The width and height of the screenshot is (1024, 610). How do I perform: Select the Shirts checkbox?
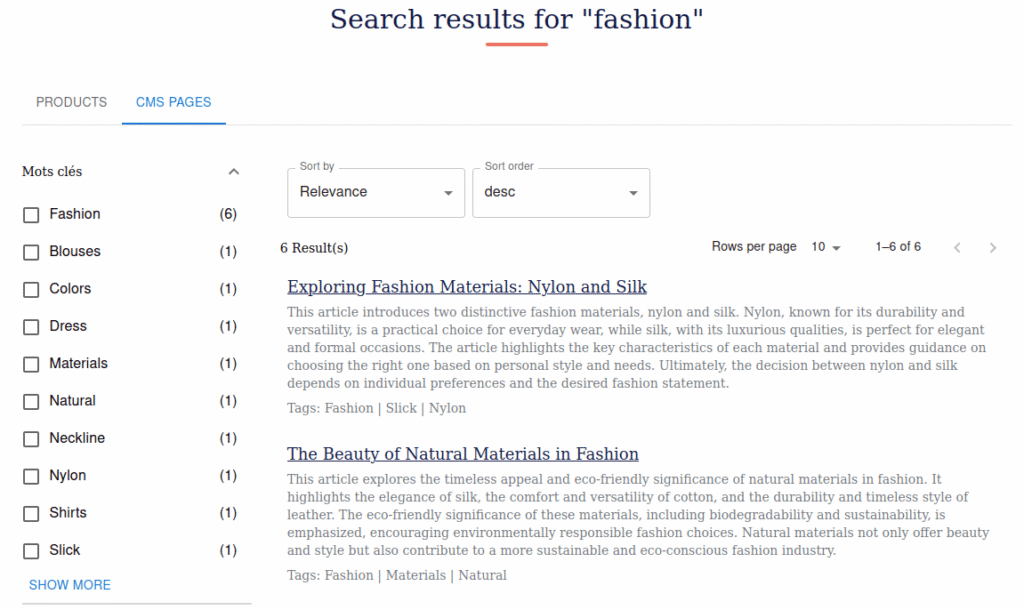pos(31,514)
